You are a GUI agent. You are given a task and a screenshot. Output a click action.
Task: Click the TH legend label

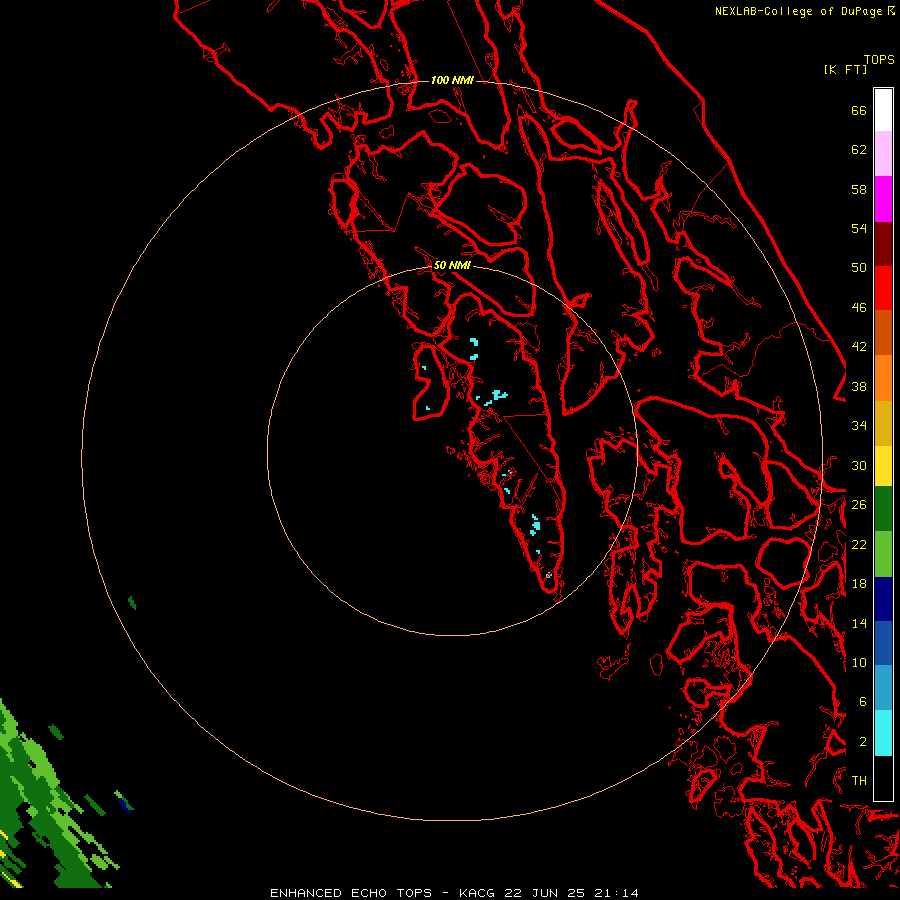tap(859, 781)
